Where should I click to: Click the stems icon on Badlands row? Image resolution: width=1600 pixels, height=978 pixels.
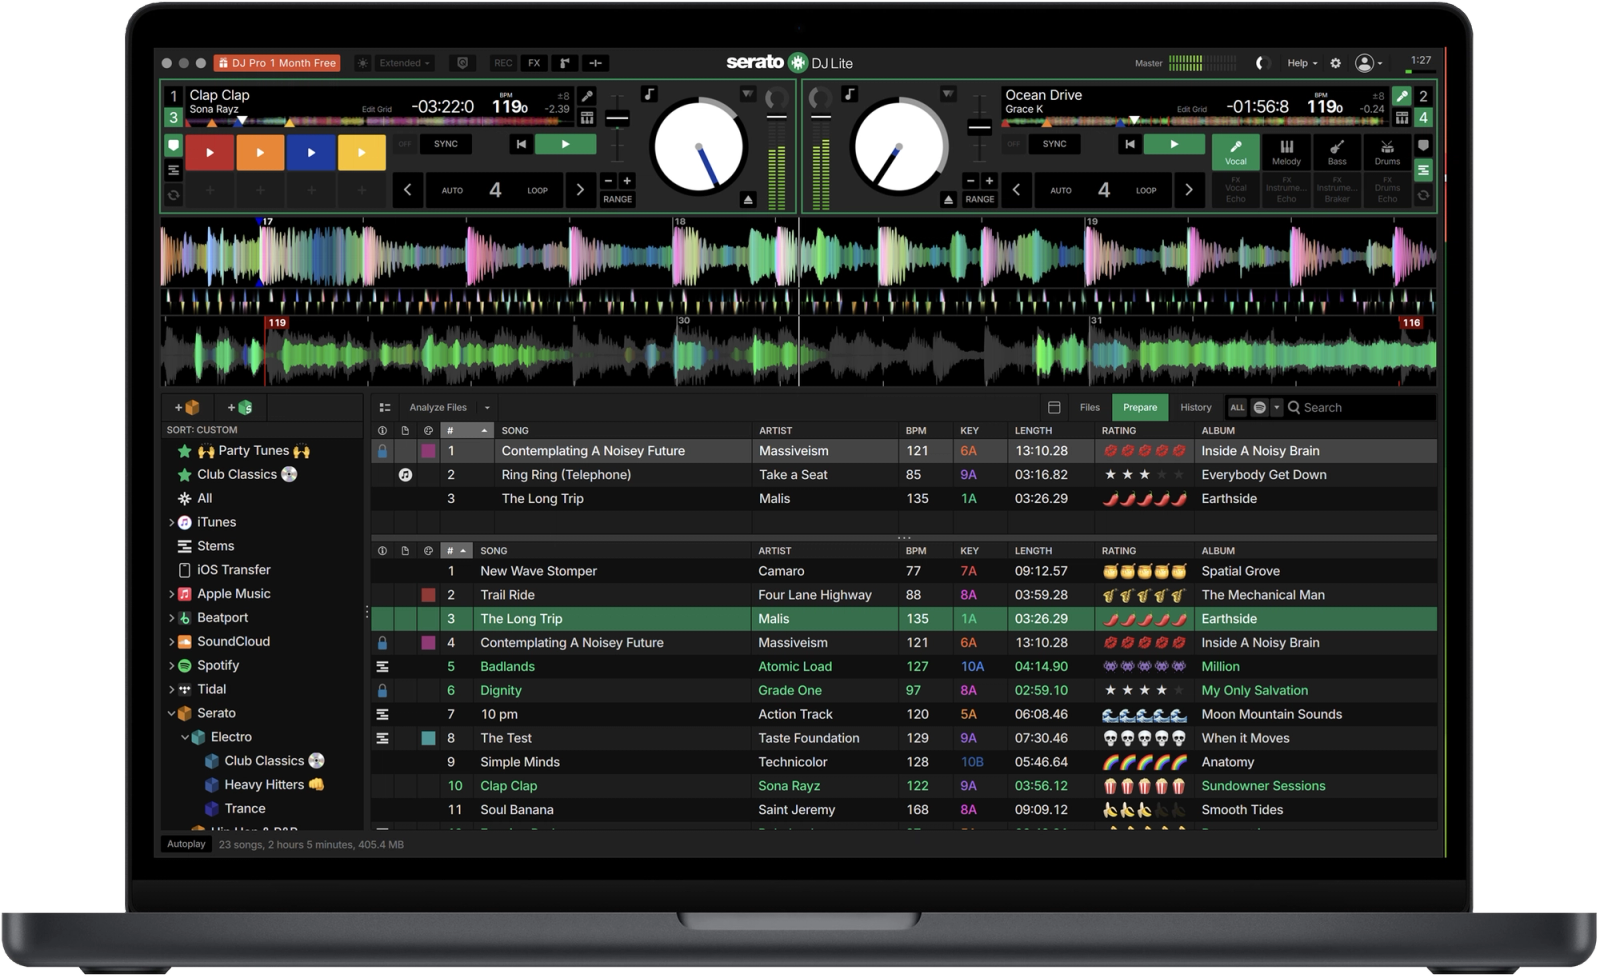382,666
